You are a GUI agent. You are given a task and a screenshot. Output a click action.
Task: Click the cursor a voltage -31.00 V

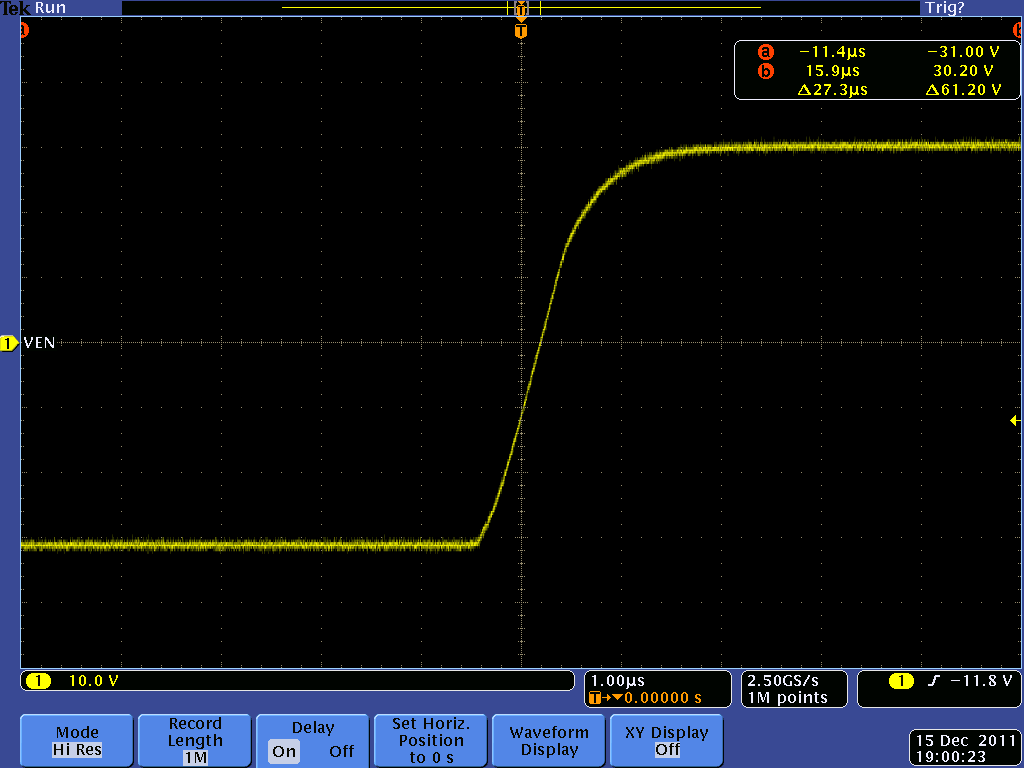tap(963, 52)
